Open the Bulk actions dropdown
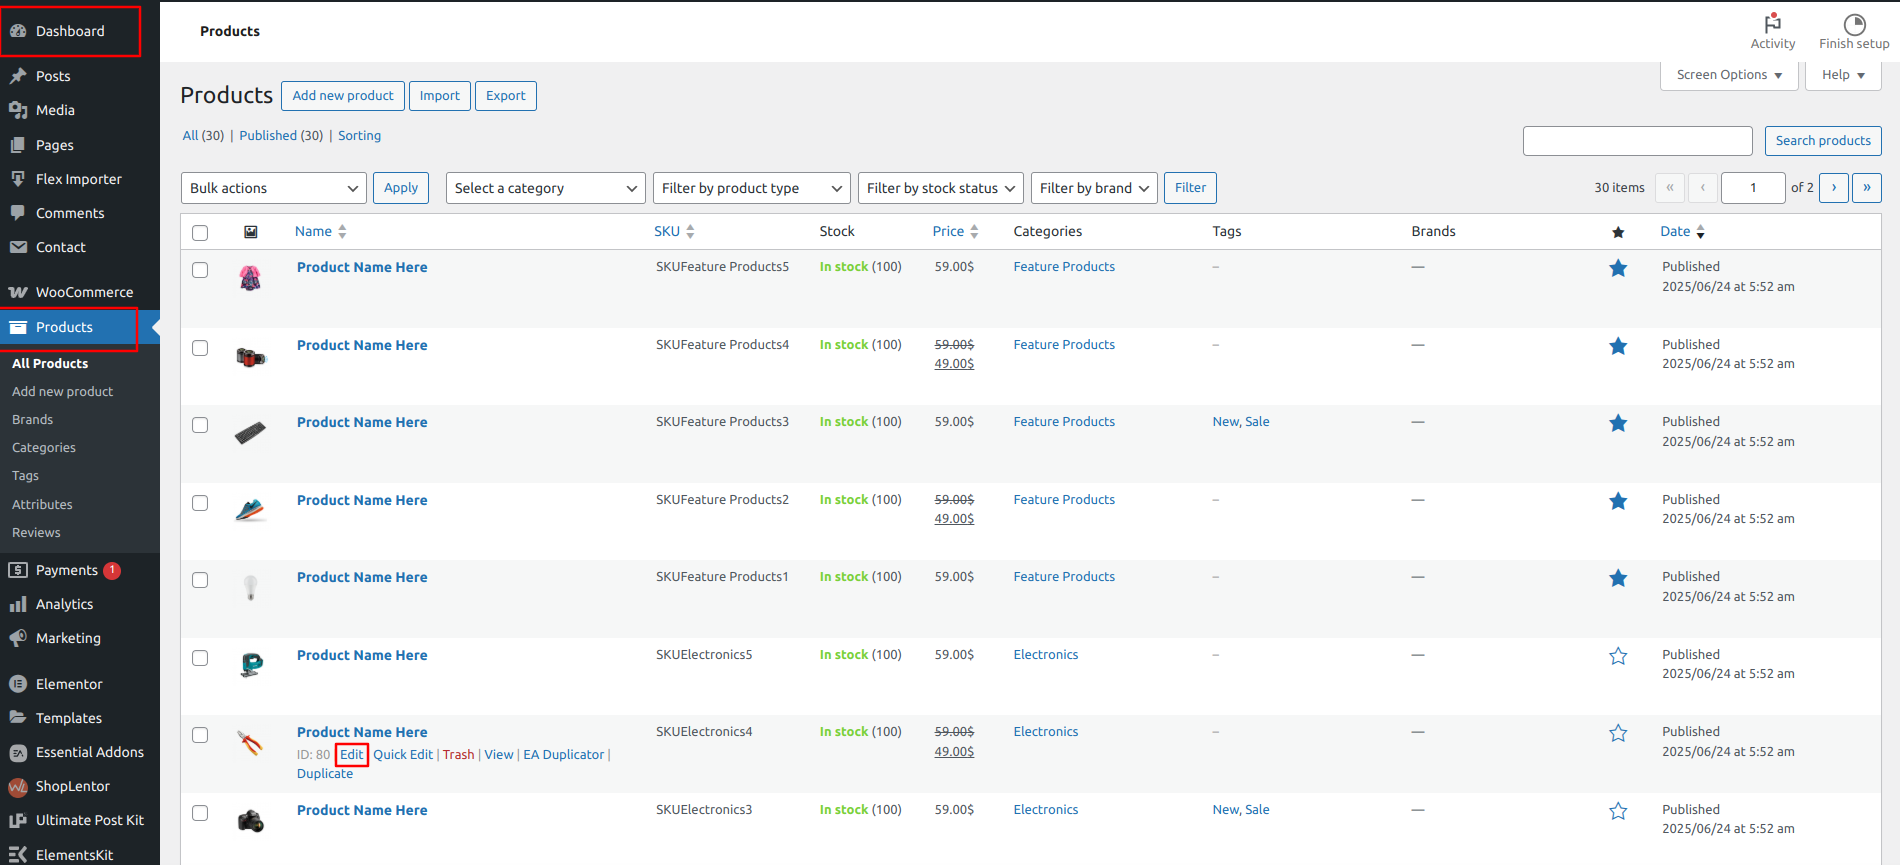 pos(274,188)
